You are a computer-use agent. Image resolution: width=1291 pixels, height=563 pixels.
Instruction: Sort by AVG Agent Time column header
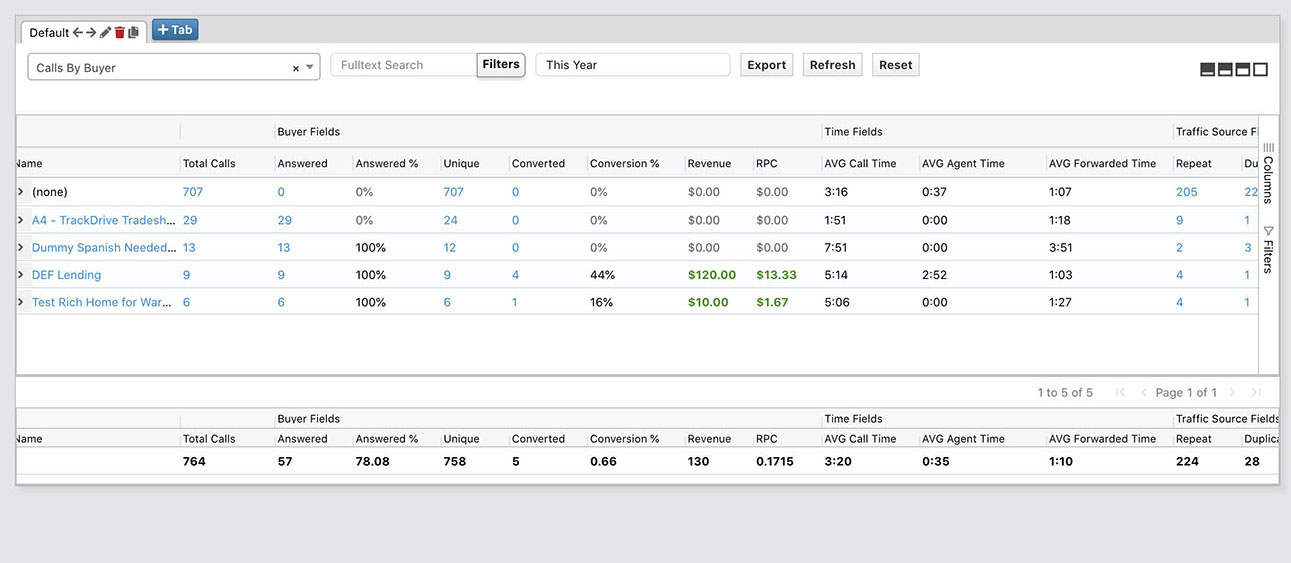pyautogui.click(x=963, y=163)
